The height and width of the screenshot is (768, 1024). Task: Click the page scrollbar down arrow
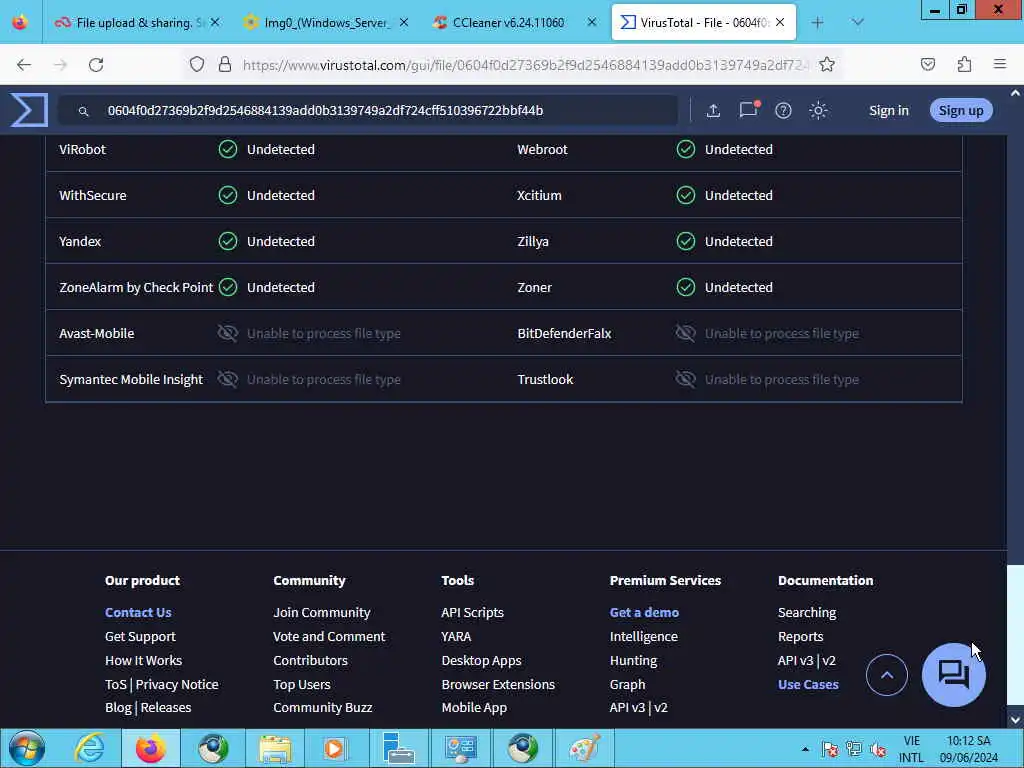click(1015, 720)
